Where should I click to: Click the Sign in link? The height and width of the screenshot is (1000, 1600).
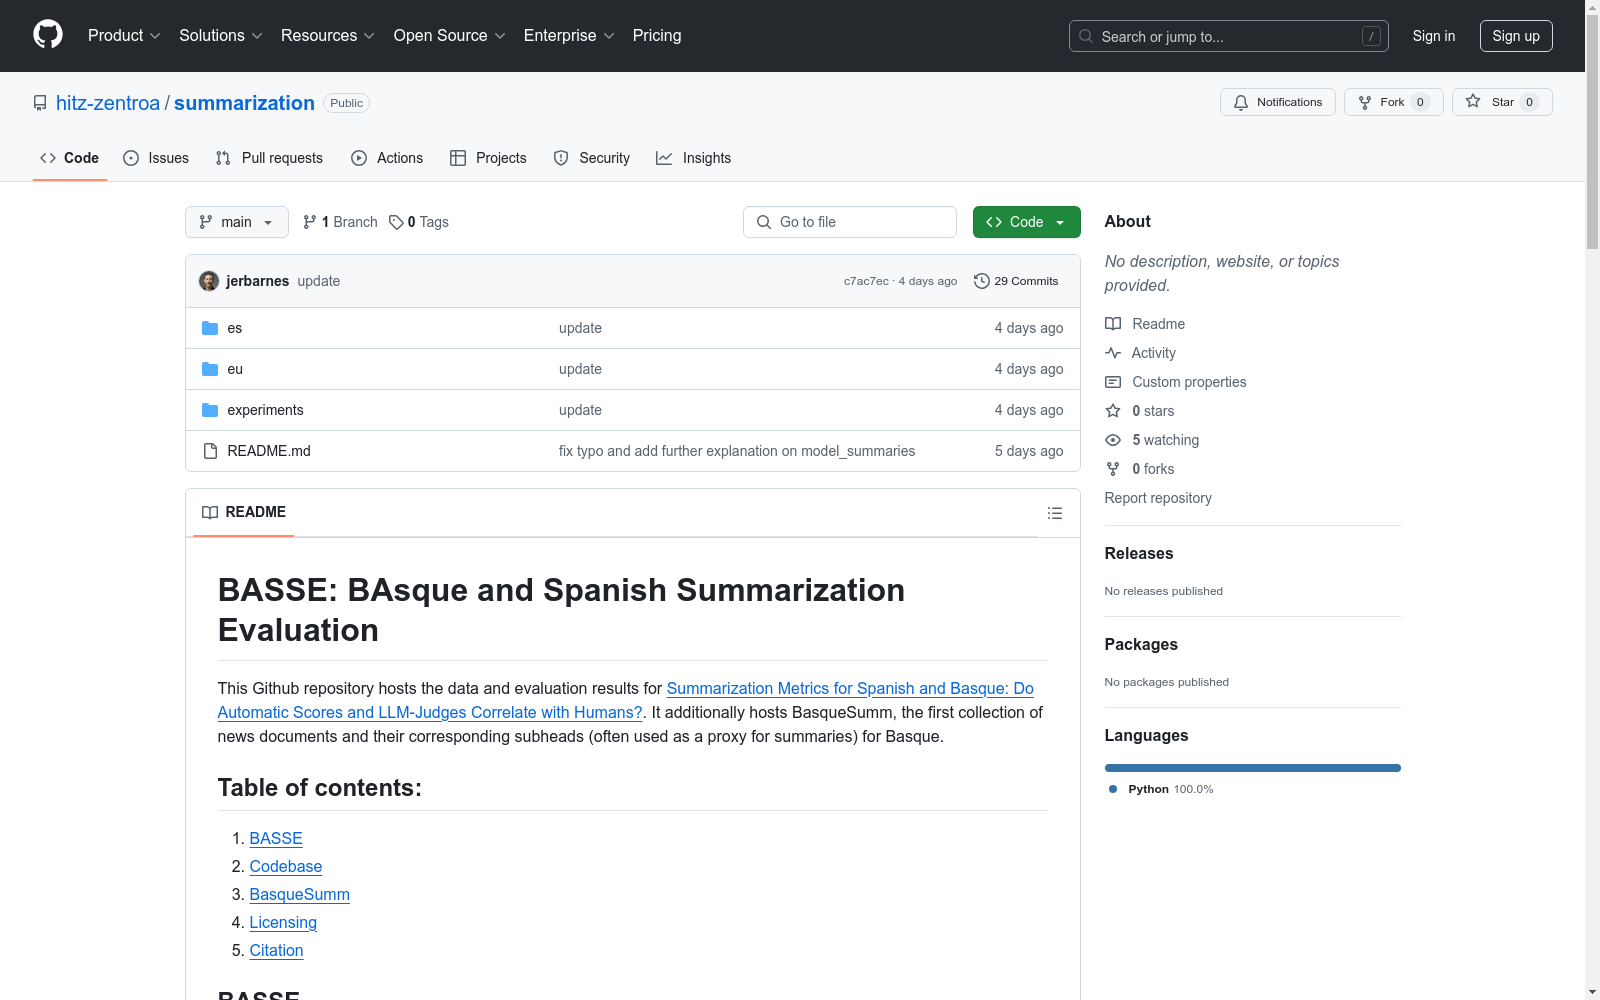pos(1434,36)
